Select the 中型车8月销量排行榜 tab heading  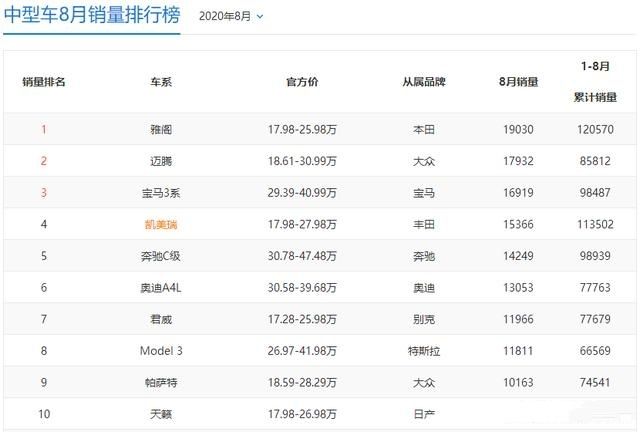pos(92,15)
